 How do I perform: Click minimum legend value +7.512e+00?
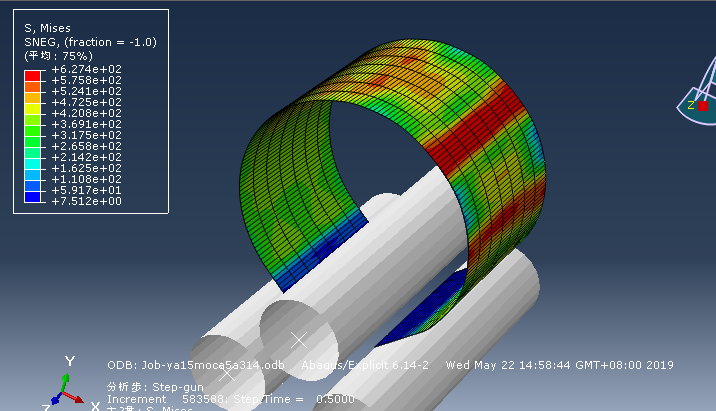[x=87, y=201]
